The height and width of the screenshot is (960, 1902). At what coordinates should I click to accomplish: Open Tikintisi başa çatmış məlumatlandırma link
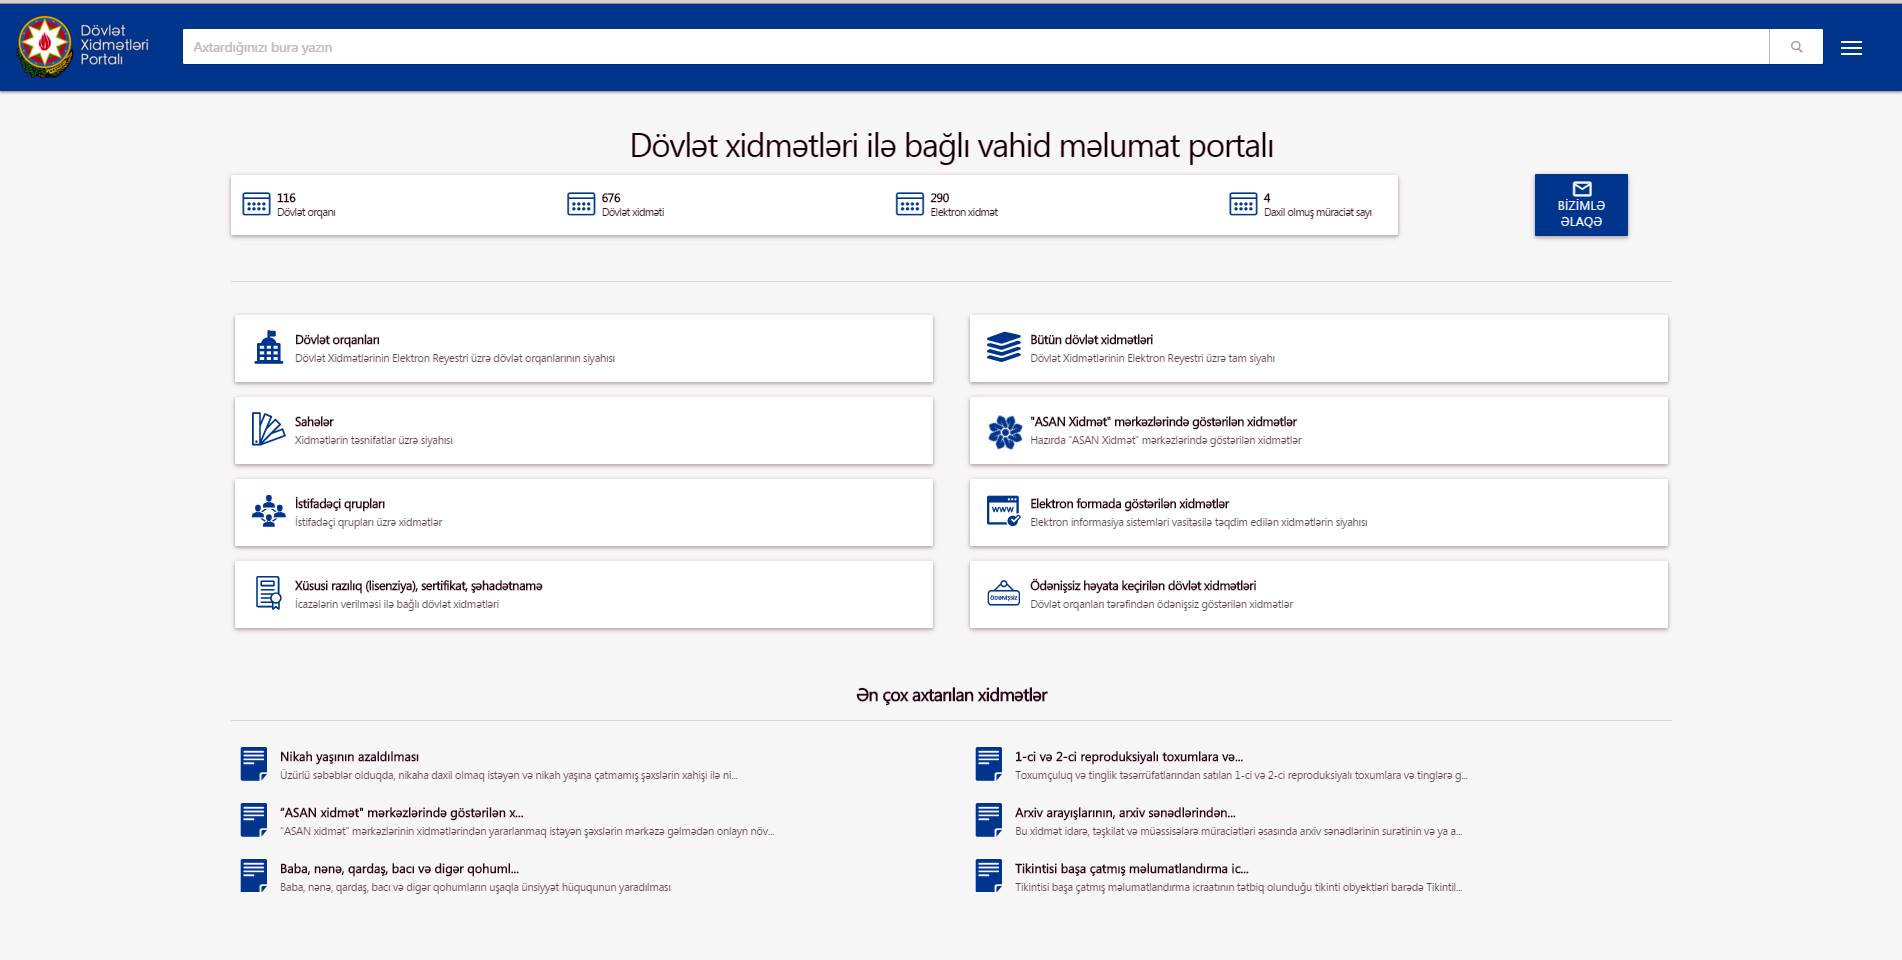[1131, 869]
